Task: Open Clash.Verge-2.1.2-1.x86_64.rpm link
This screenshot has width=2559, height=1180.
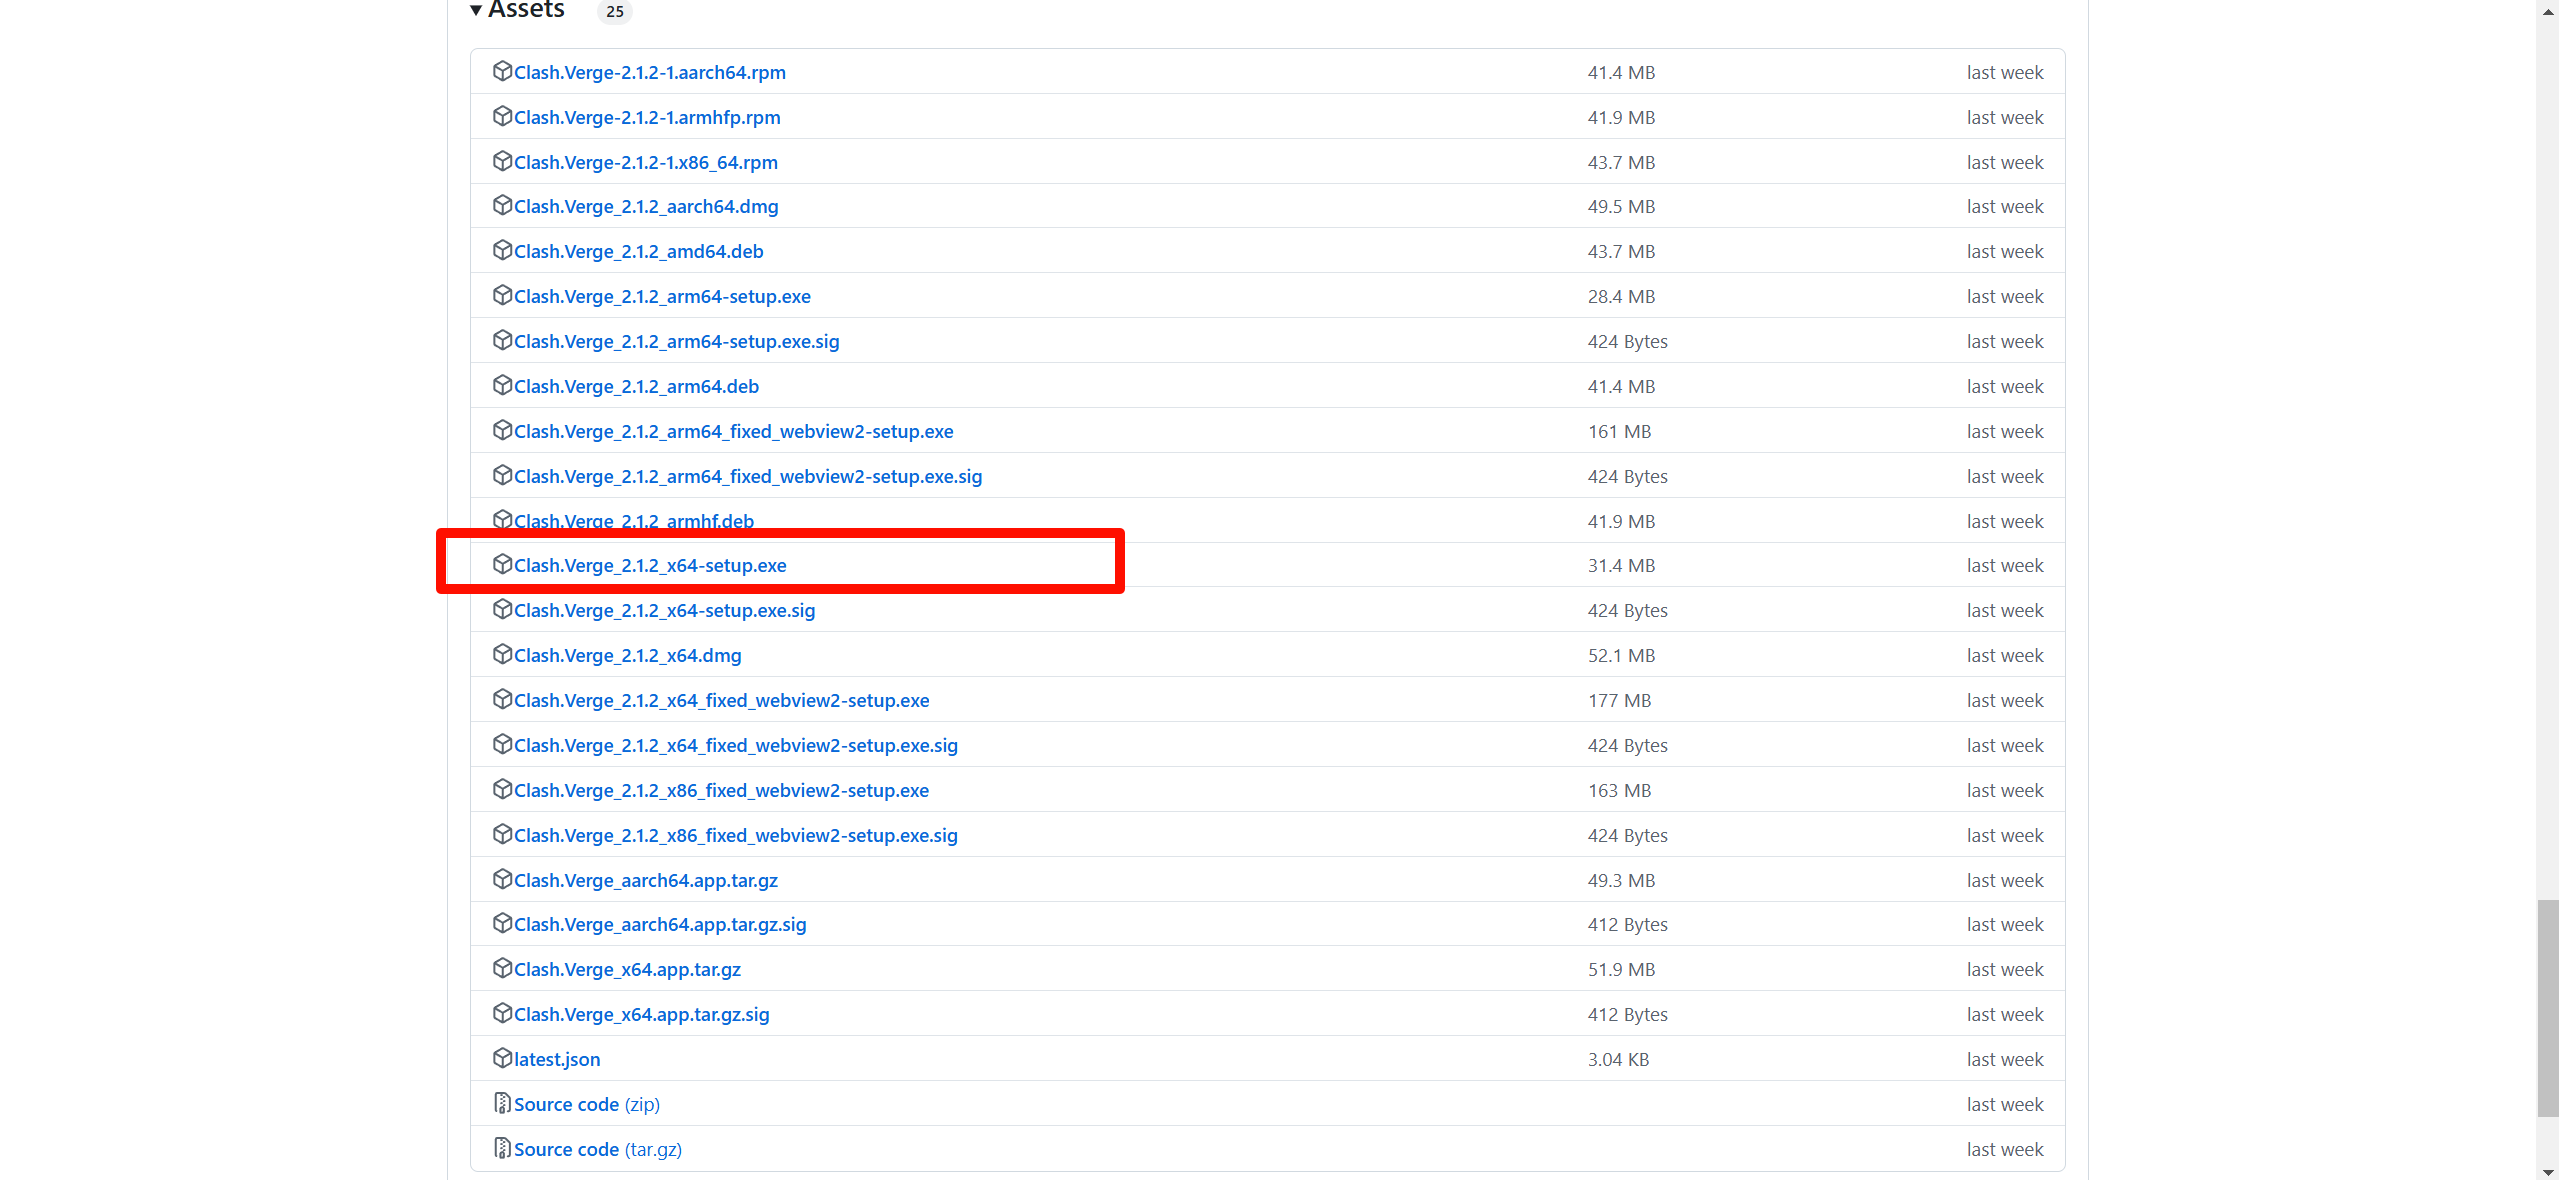Action: click(x=646, y=163)
